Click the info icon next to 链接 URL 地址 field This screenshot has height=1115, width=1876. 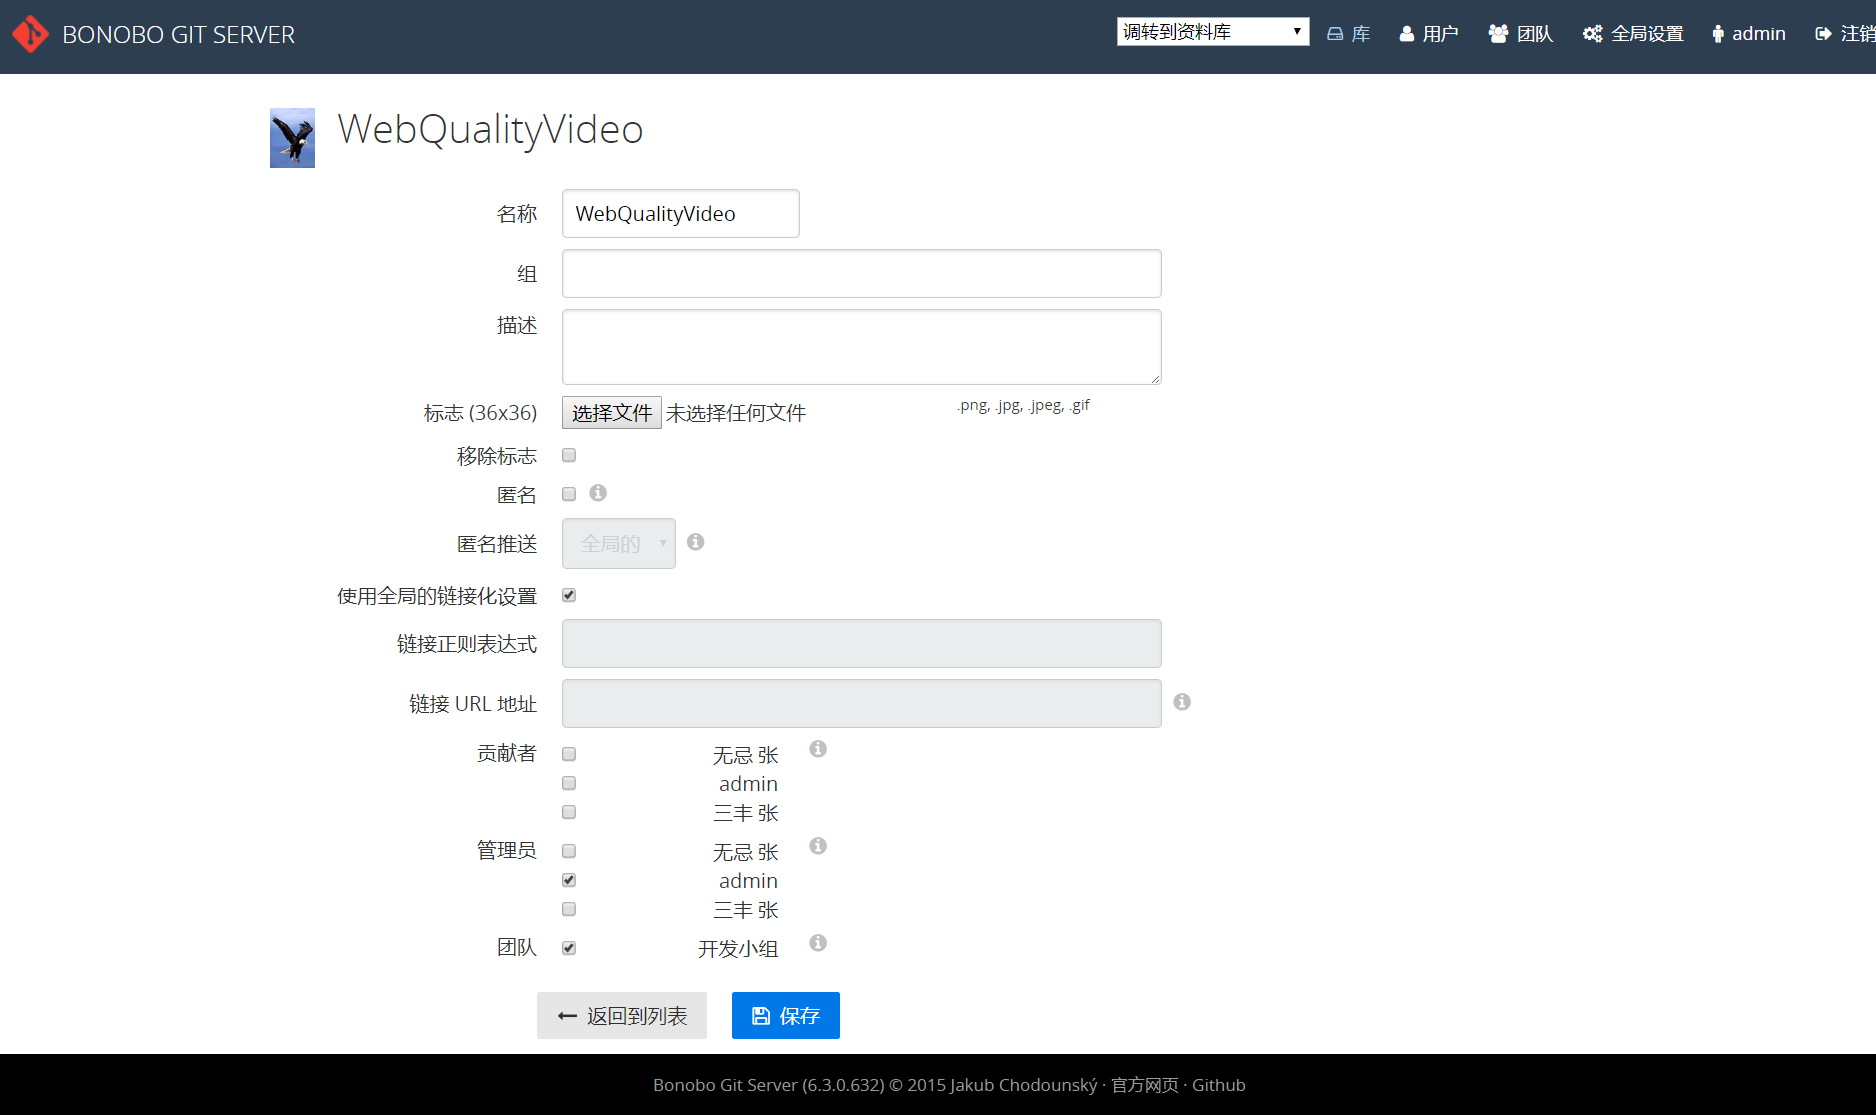coord(1182,702)
